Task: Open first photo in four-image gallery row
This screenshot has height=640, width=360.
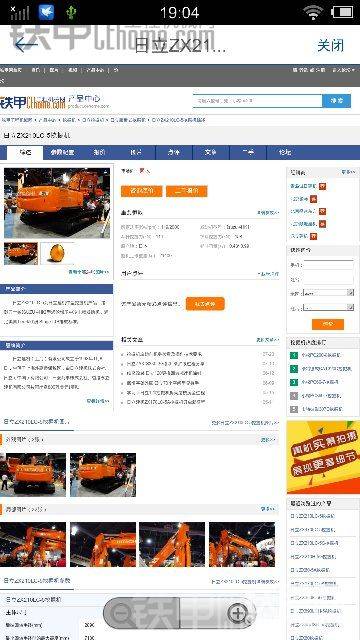Action: point(33,544)
